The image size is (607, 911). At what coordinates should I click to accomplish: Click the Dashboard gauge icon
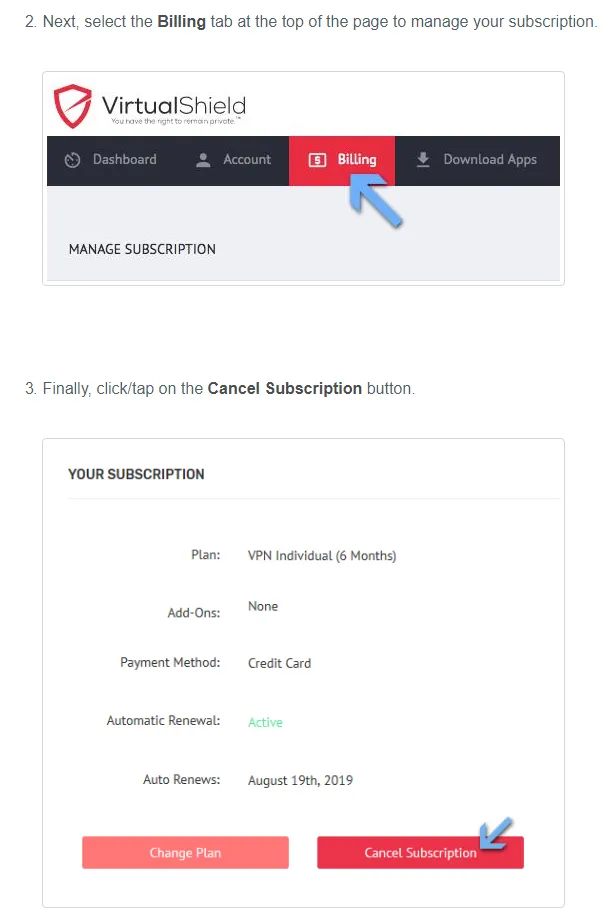(72, 160)
